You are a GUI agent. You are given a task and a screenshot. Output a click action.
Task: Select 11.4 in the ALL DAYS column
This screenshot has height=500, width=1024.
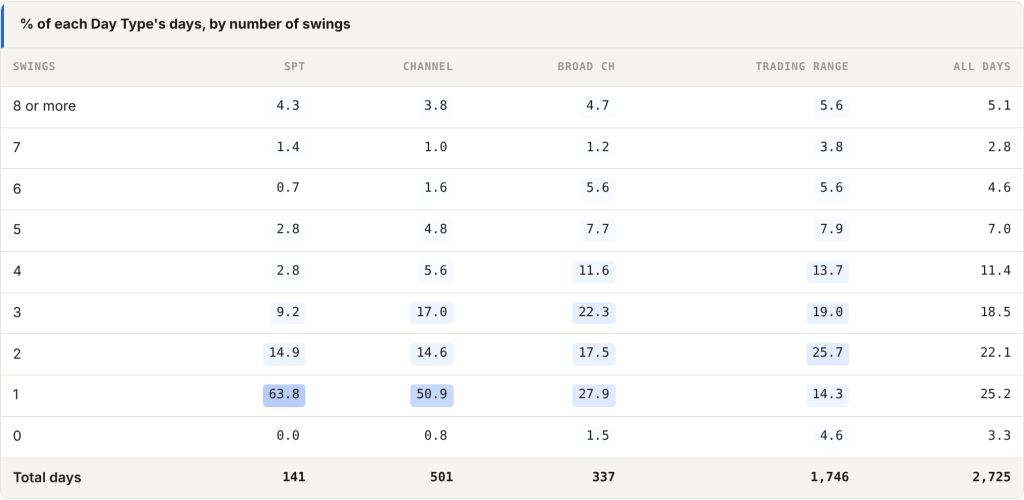[995, 271]
